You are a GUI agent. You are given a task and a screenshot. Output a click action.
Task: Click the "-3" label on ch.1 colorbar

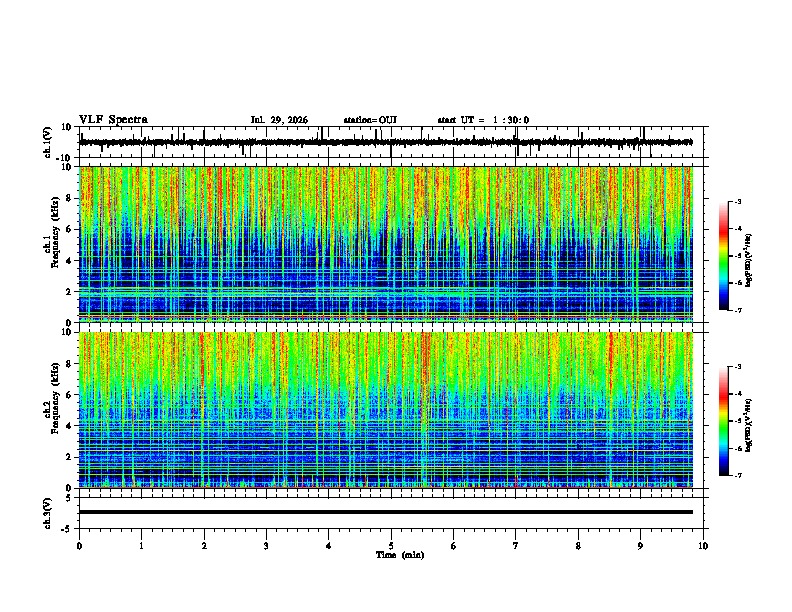737,202
